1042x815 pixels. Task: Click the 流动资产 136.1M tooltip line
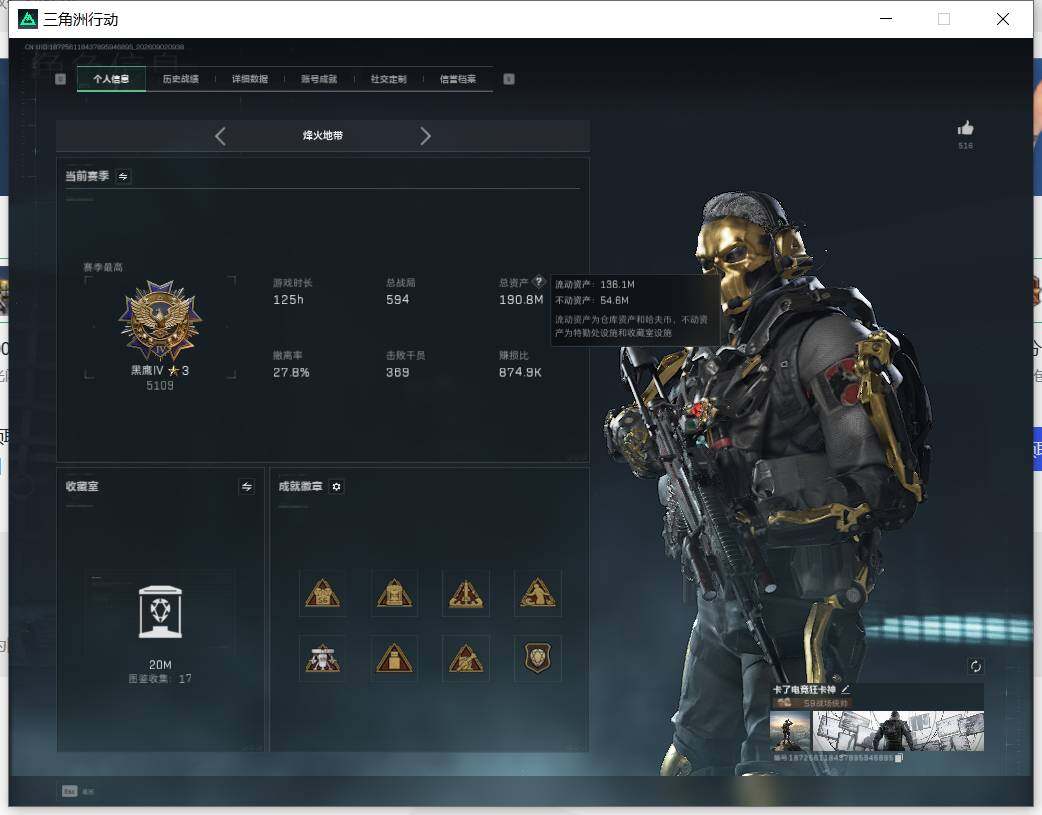[595, 285]
